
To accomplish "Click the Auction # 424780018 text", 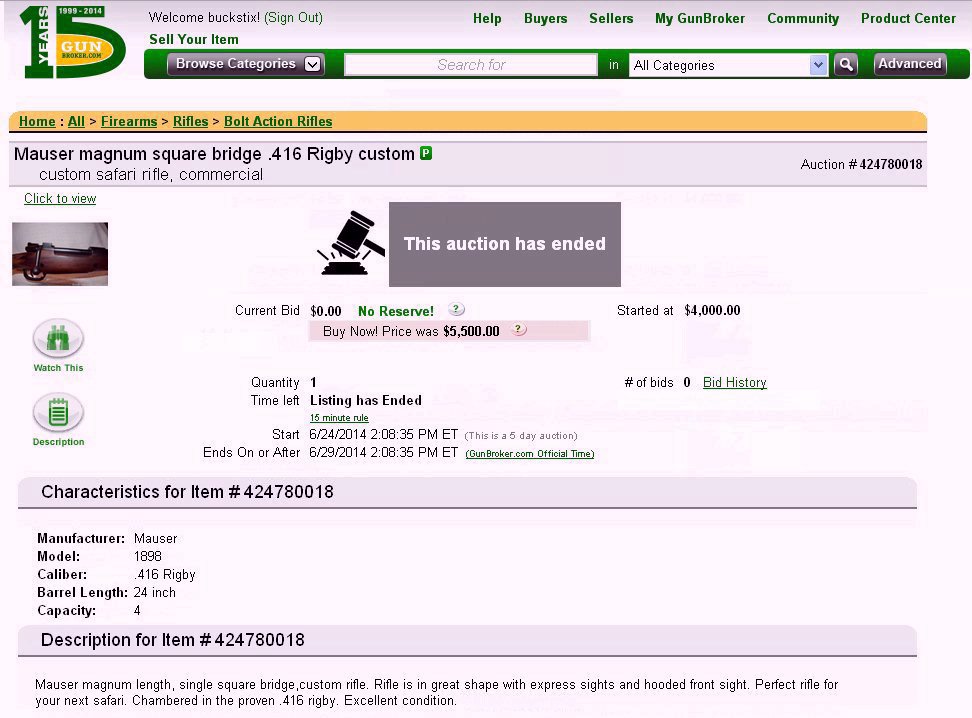I will point(861,164).
